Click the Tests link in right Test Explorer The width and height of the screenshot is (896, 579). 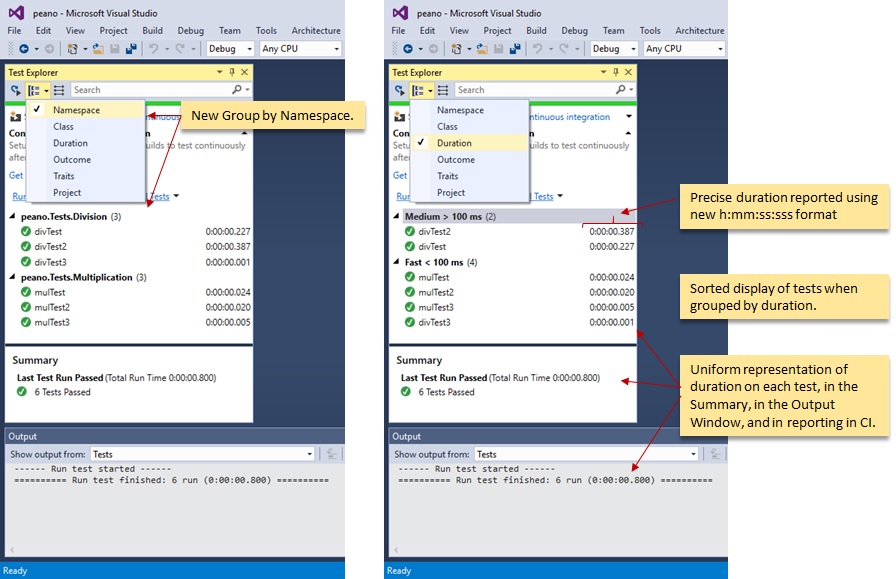tap(543, 196)
